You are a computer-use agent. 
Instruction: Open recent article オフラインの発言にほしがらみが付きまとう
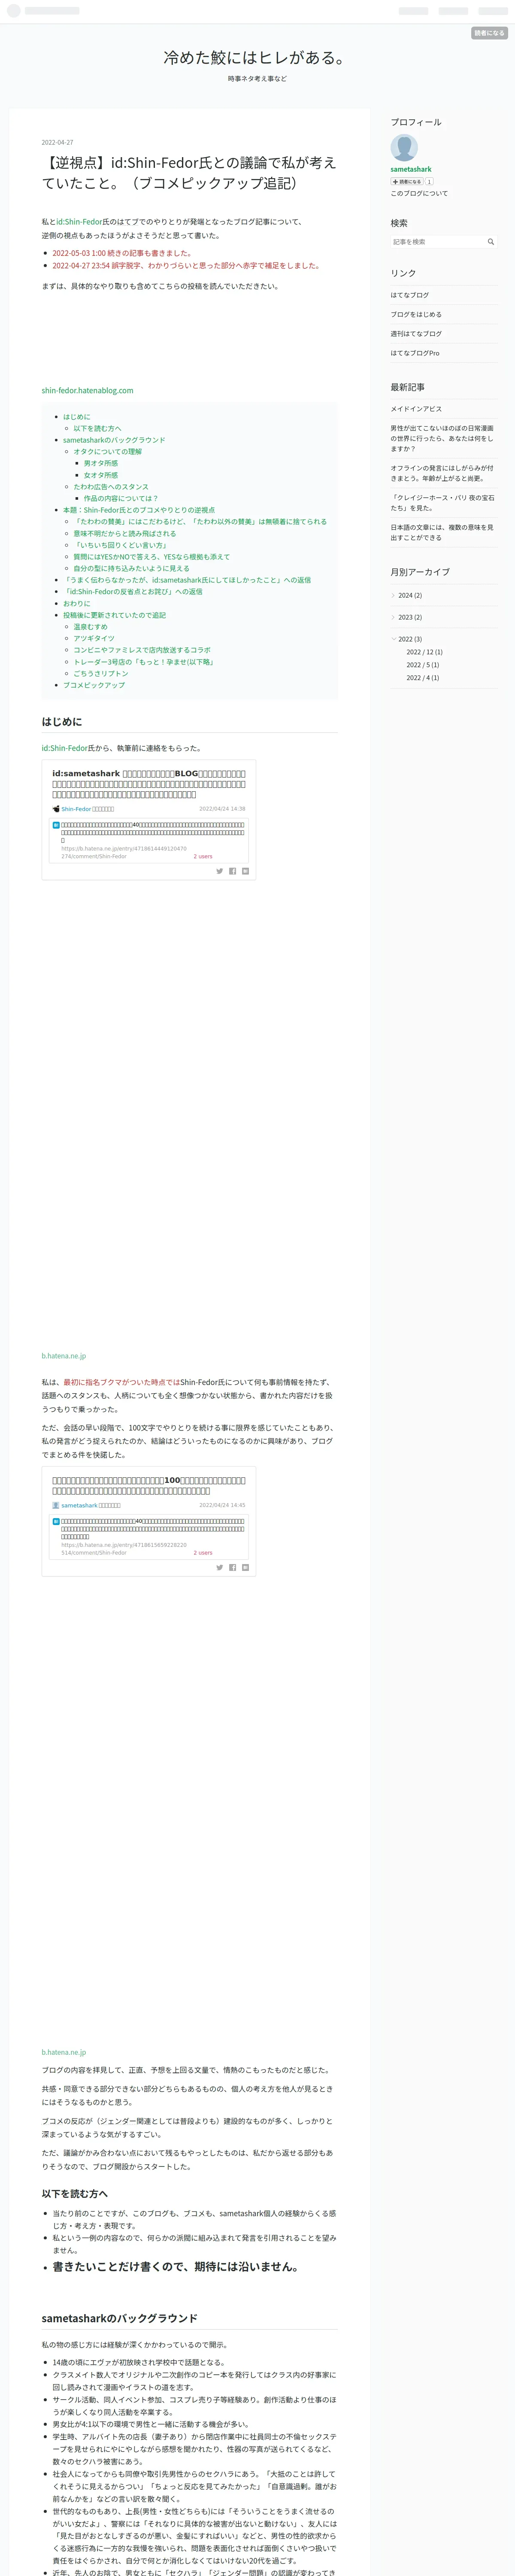click(x=442, y=473)
